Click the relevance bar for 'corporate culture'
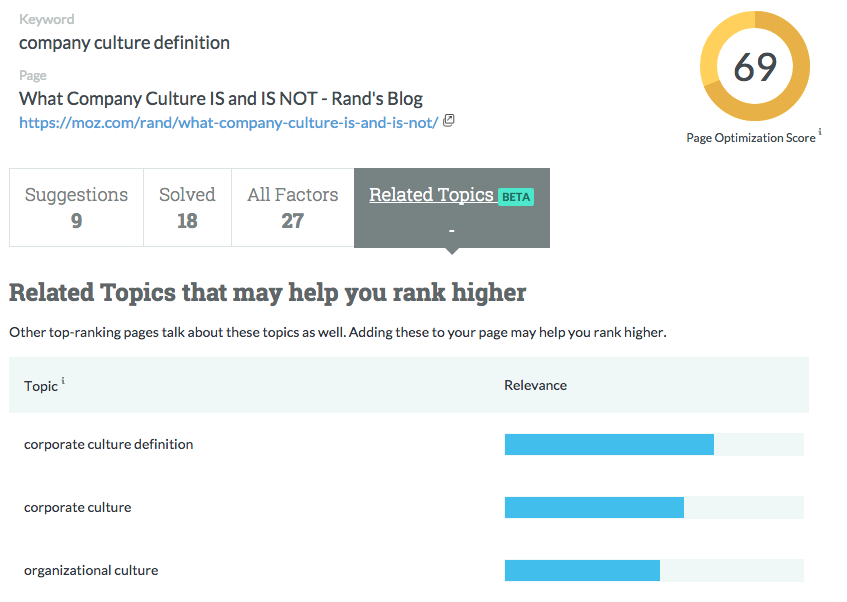Viewport: 847px width, 602px height. click(x=594, y=507)
